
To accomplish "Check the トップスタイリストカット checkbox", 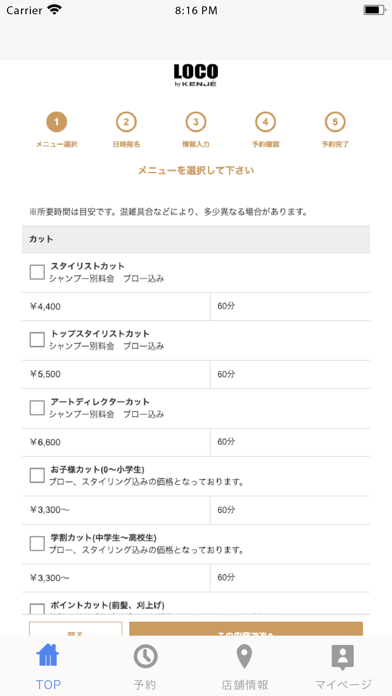I will click(x=37, y=340).
